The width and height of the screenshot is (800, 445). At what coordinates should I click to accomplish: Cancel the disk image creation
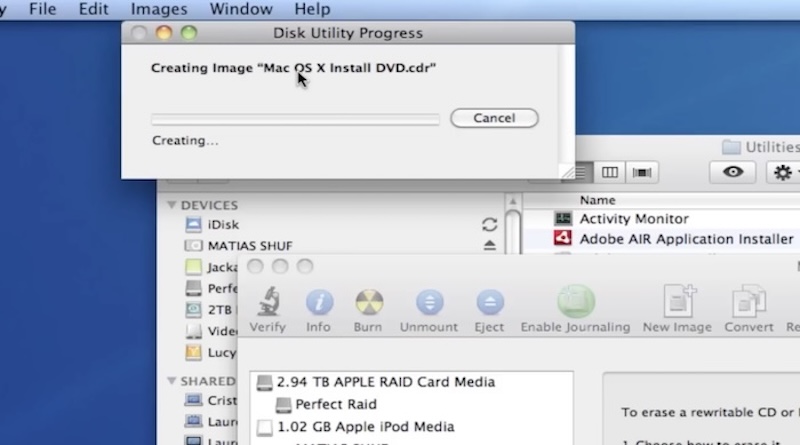494,118
